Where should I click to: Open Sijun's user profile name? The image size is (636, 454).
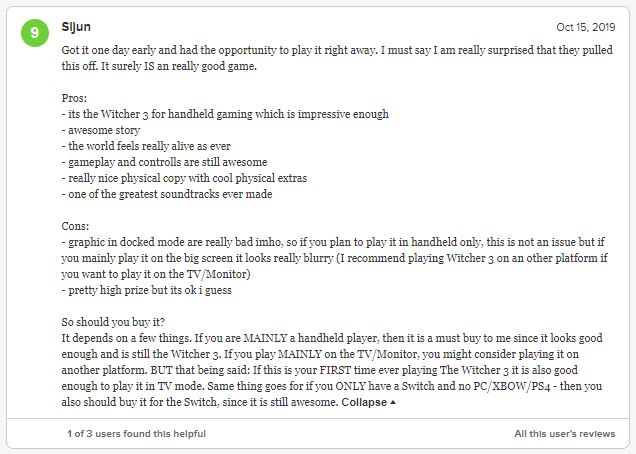point(74,26)
